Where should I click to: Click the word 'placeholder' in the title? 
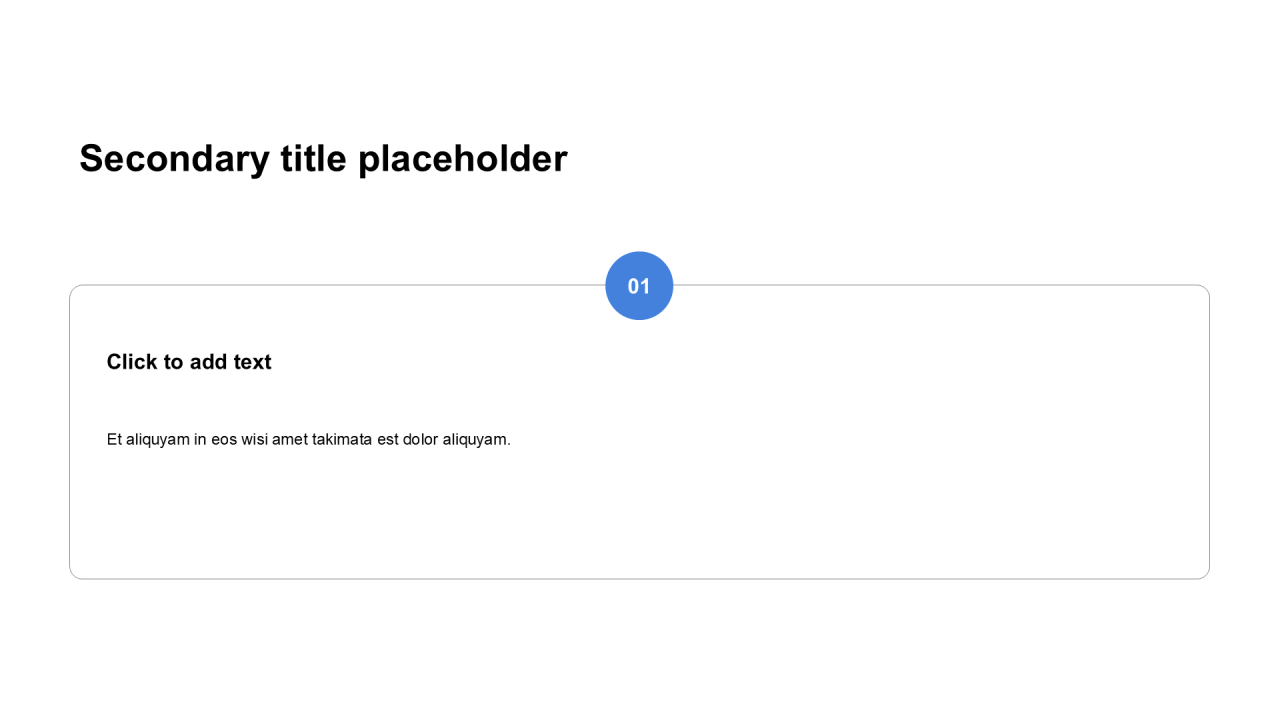pyautogui.click(x=462, y=159)
